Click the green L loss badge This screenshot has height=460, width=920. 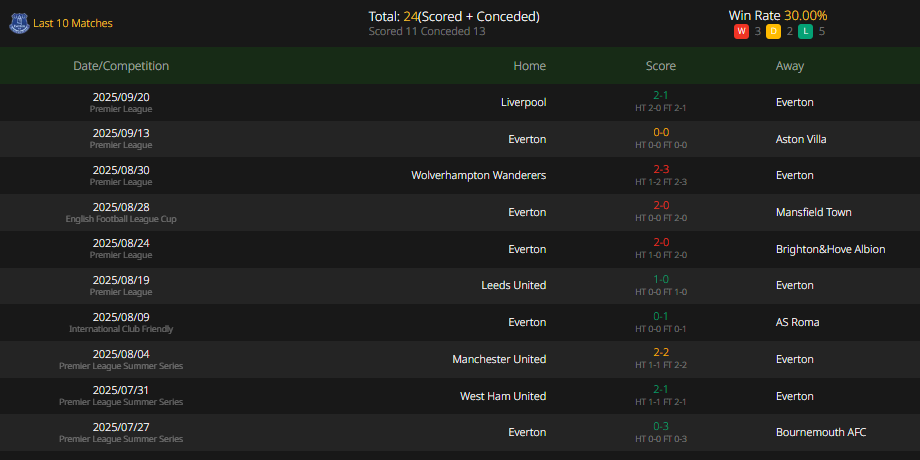(806, 32)
